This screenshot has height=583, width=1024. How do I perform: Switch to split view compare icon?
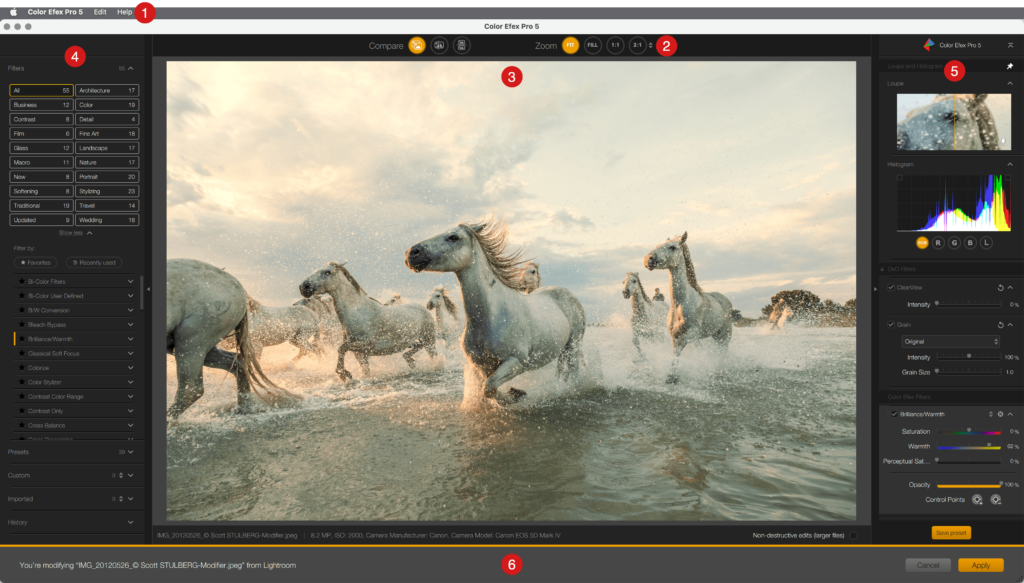point(439,45)
